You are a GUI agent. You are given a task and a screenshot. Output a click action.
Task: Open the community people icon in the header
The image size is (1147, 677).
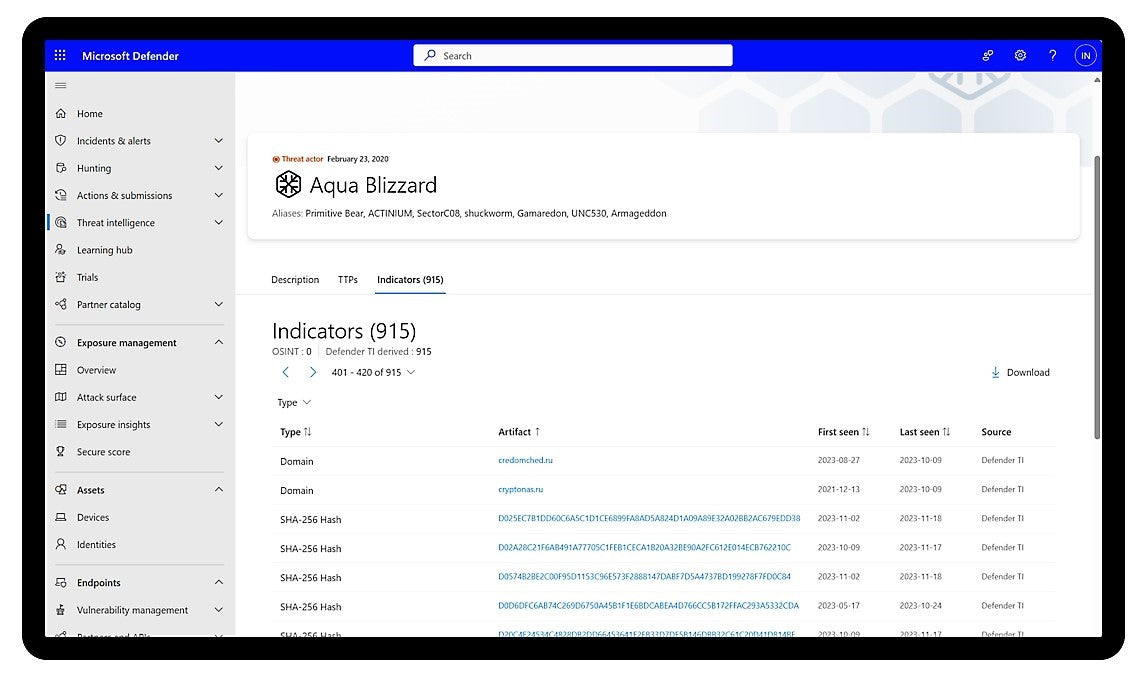tap(988, 56)
